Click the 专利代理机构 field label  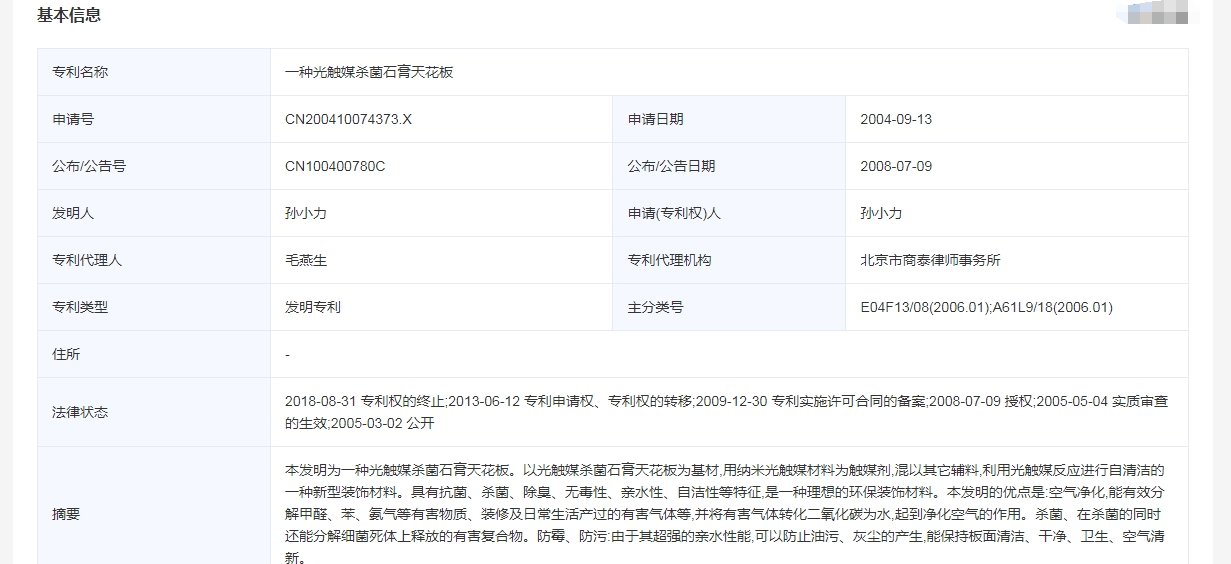(x=669, y=260)
